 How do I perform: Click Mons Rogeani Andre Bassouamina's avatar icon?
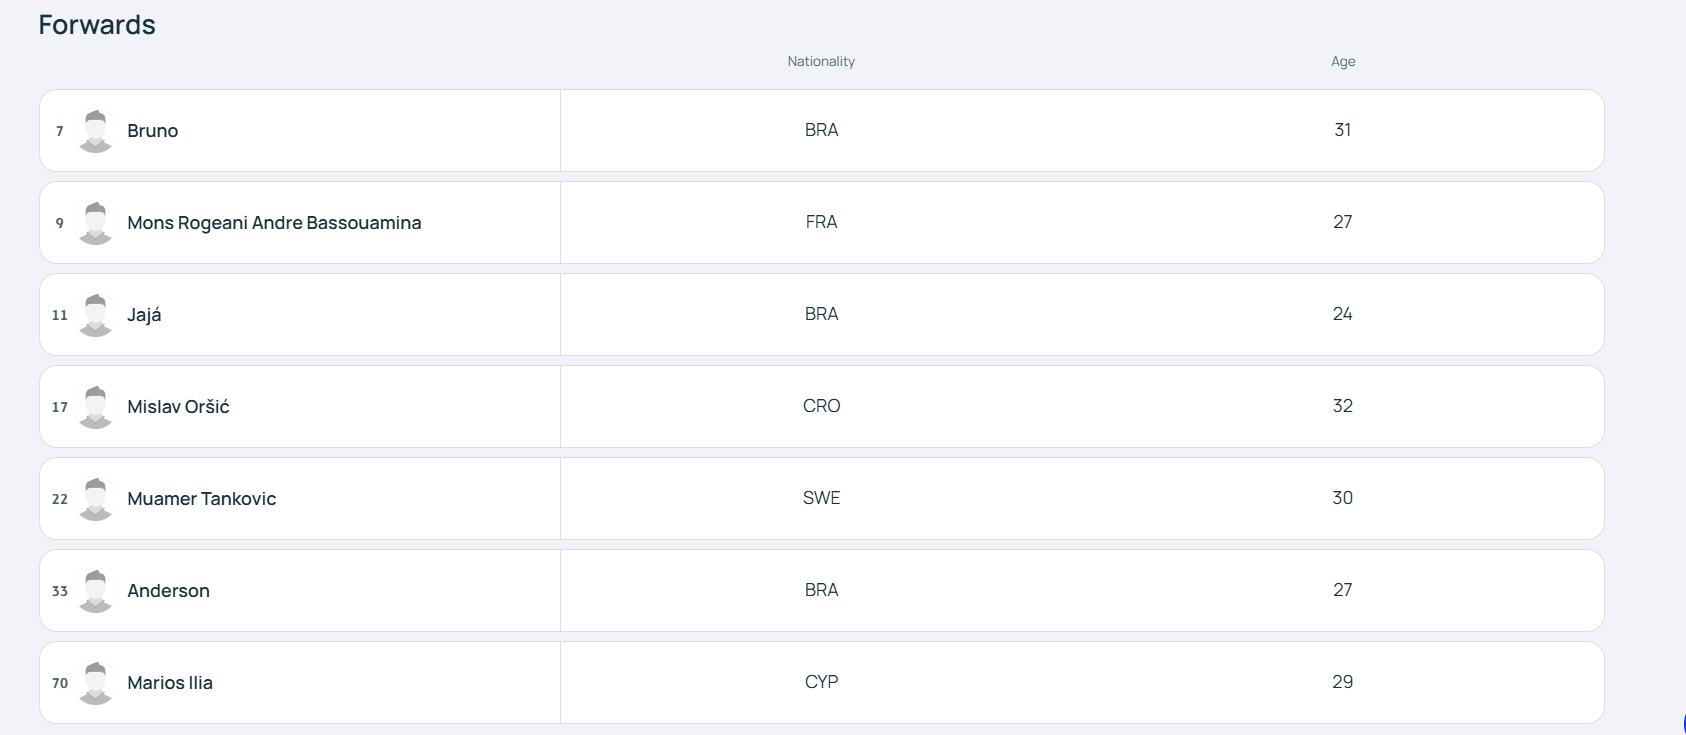[96, 223]
